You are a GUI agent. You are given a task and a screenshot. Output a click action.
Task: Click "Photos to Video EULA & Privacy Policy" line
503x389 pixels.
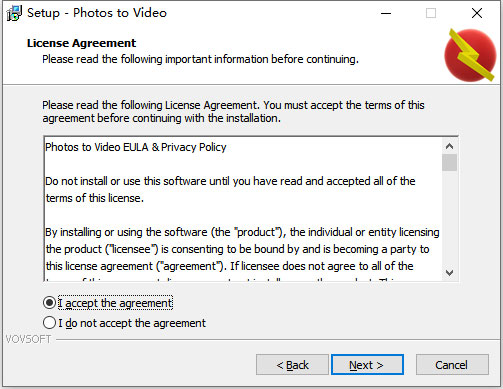pyautogui.click(x=136, y=147)
